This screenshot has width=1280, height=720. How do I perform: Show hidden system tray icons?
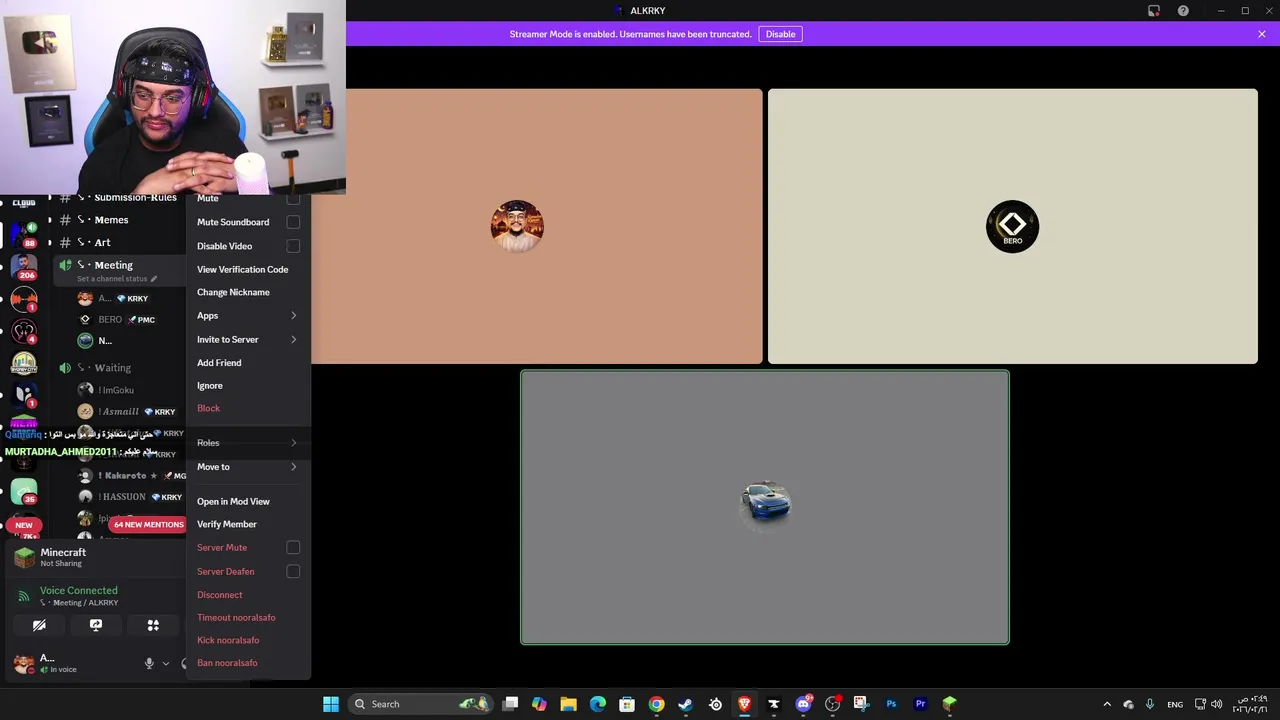pyautogui.click(x=1106, y=704)
